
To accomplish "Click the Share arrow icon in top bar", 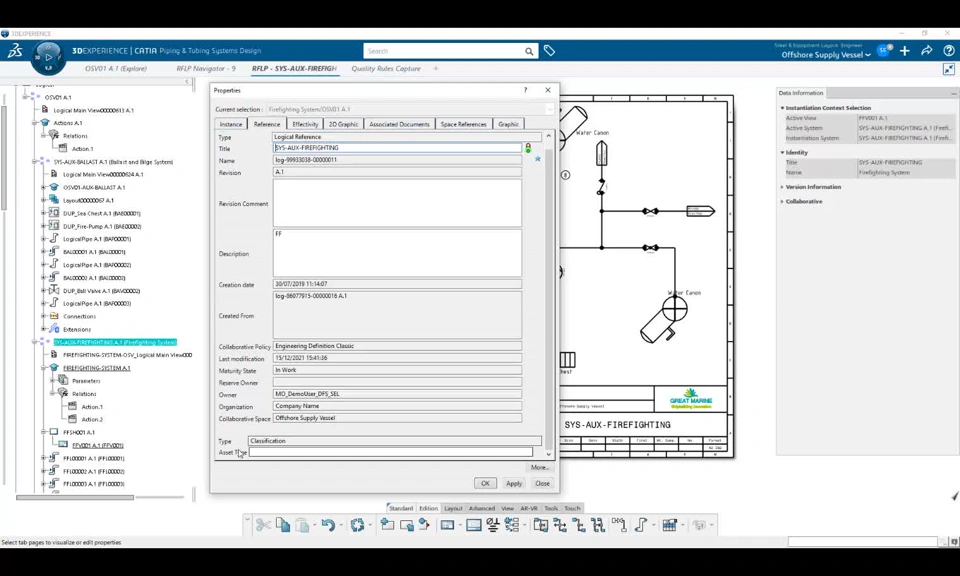I will point(926,51).
